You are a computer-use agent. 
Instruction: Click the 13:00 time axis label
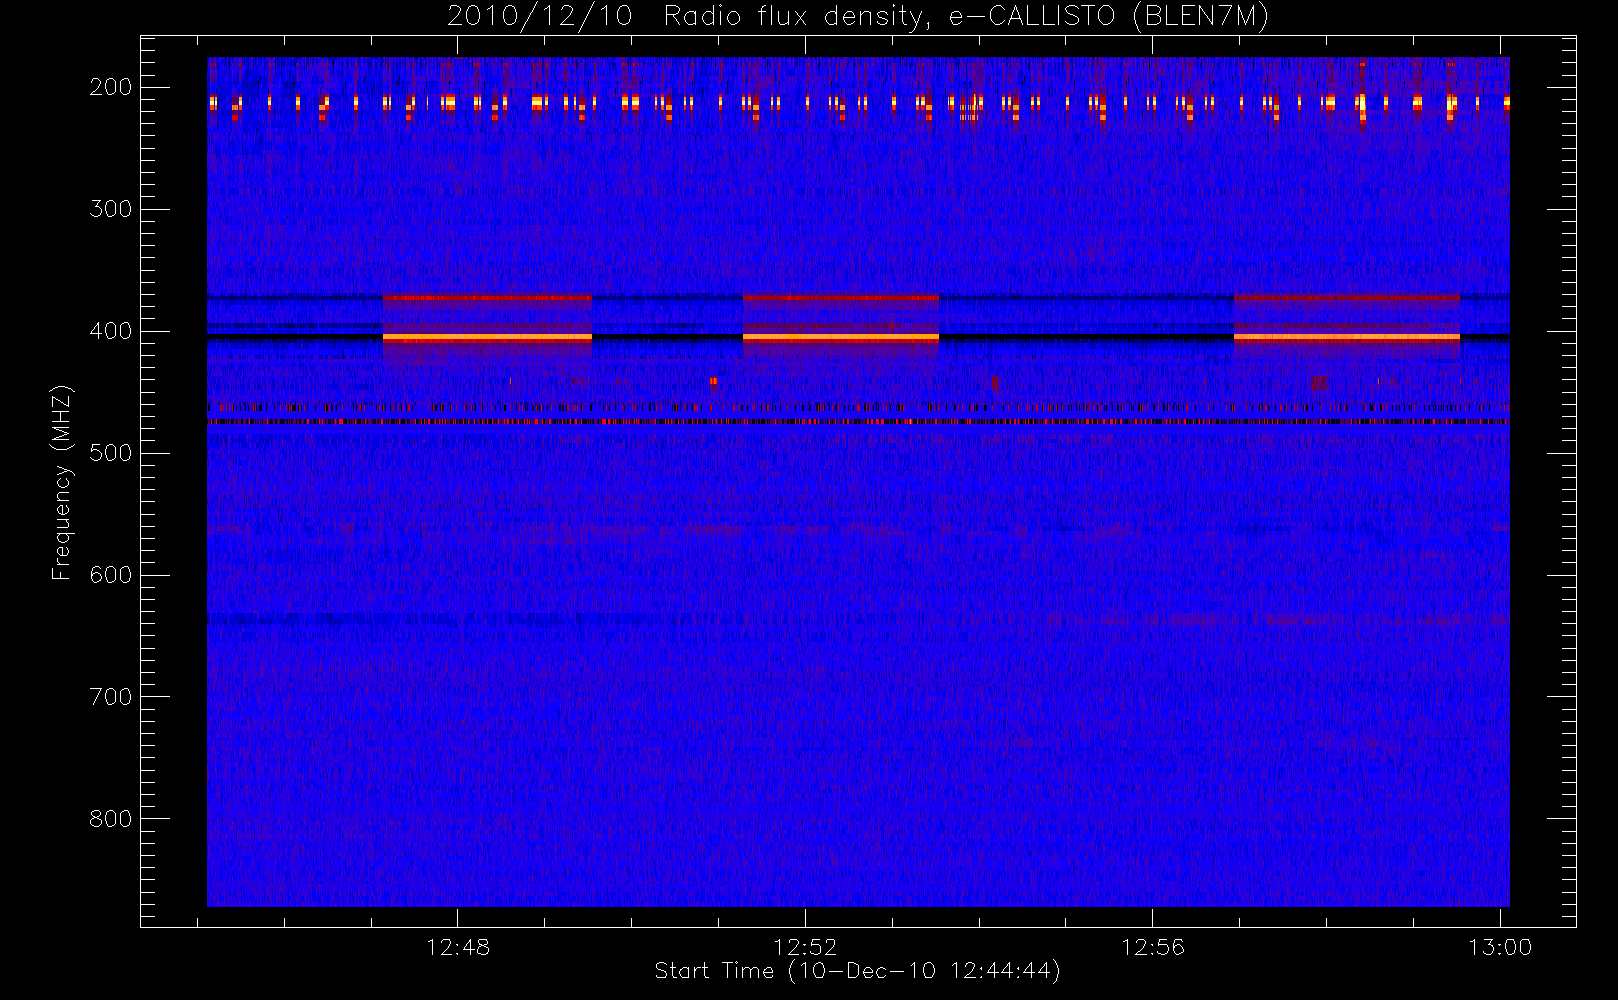(1500, 947)
